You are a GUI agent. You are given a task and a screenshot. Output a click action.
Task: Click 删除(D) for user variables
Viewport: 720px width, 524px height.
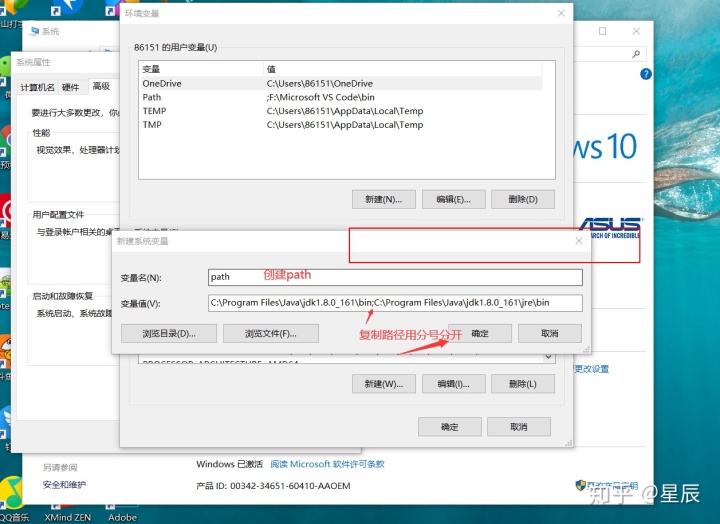click(523, 199)
